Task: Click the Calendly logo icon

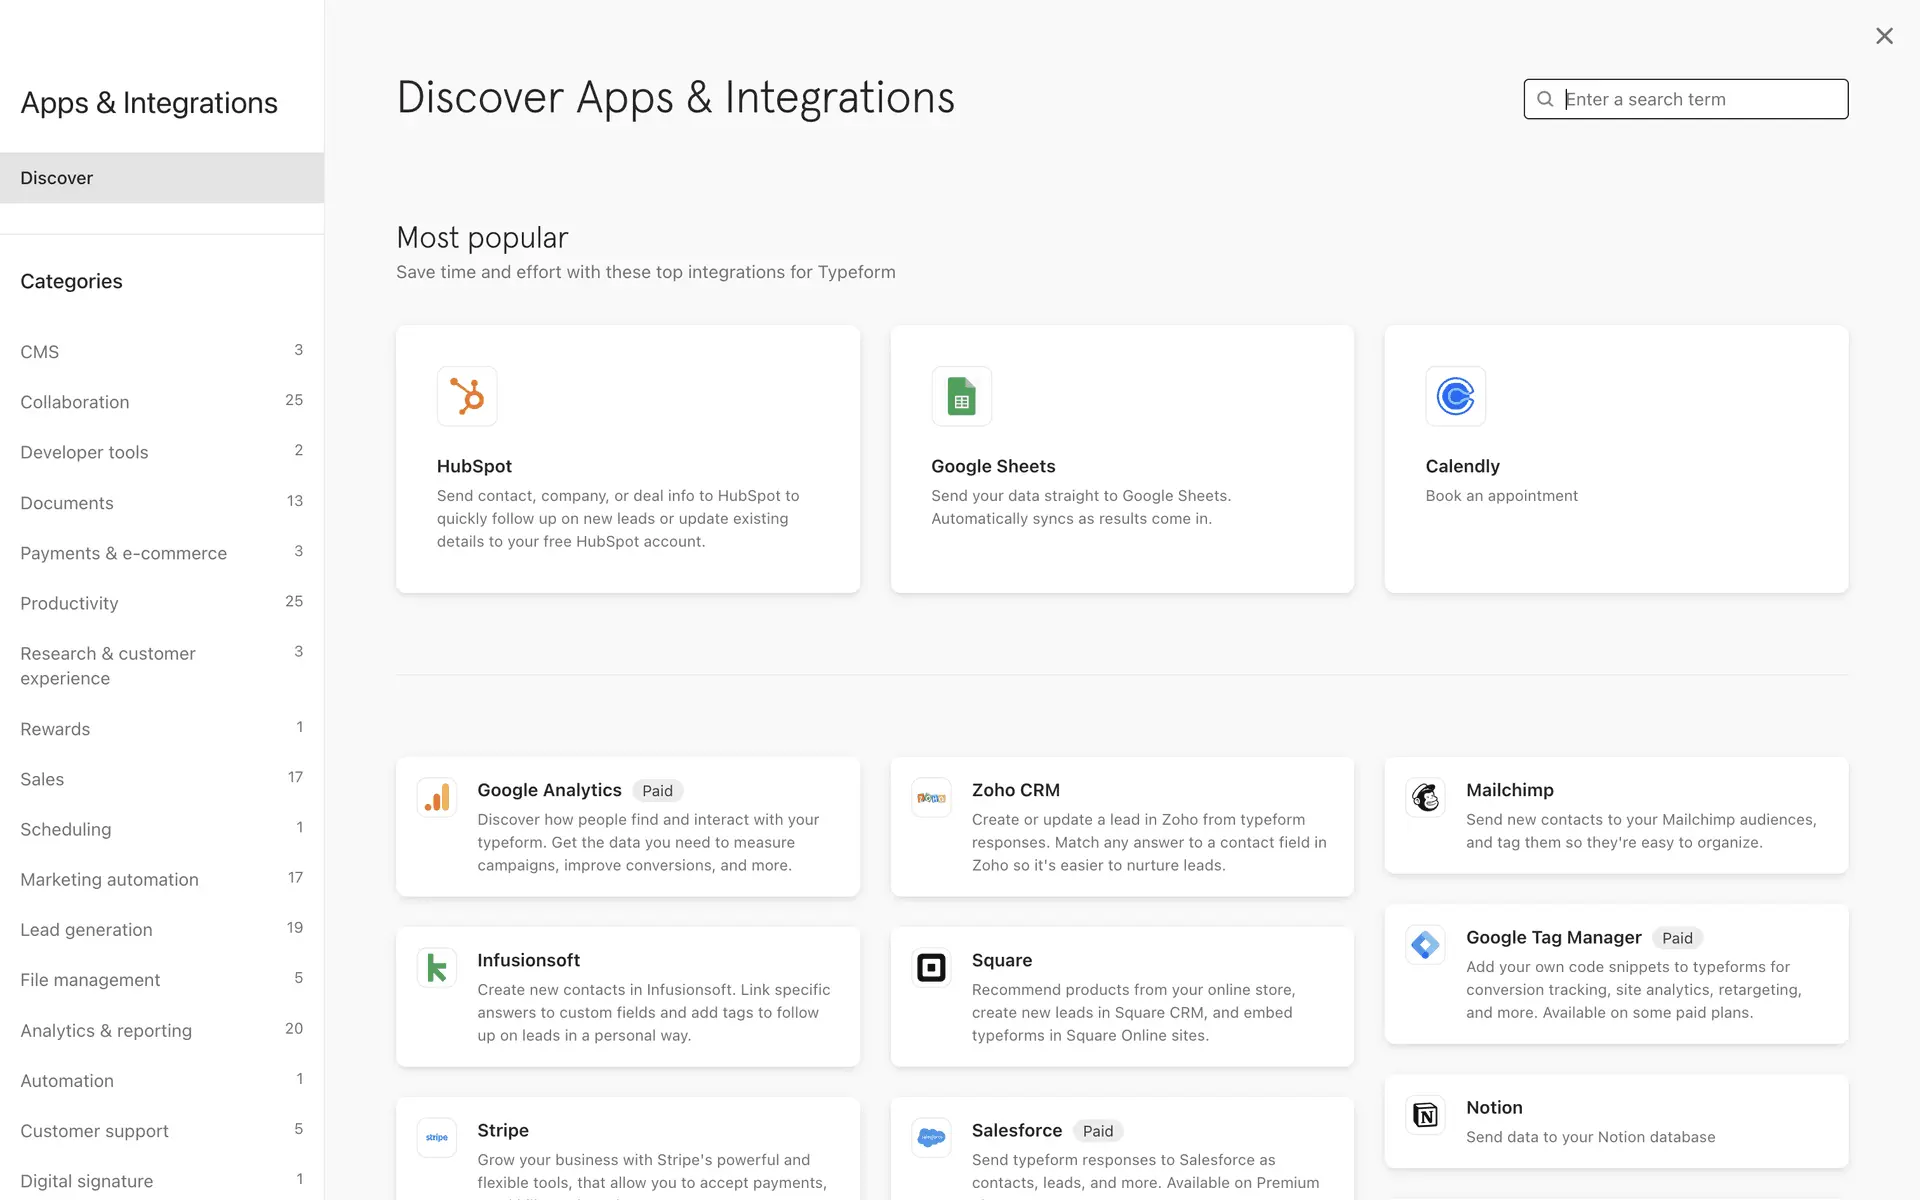Action: tap(1455, 396)
